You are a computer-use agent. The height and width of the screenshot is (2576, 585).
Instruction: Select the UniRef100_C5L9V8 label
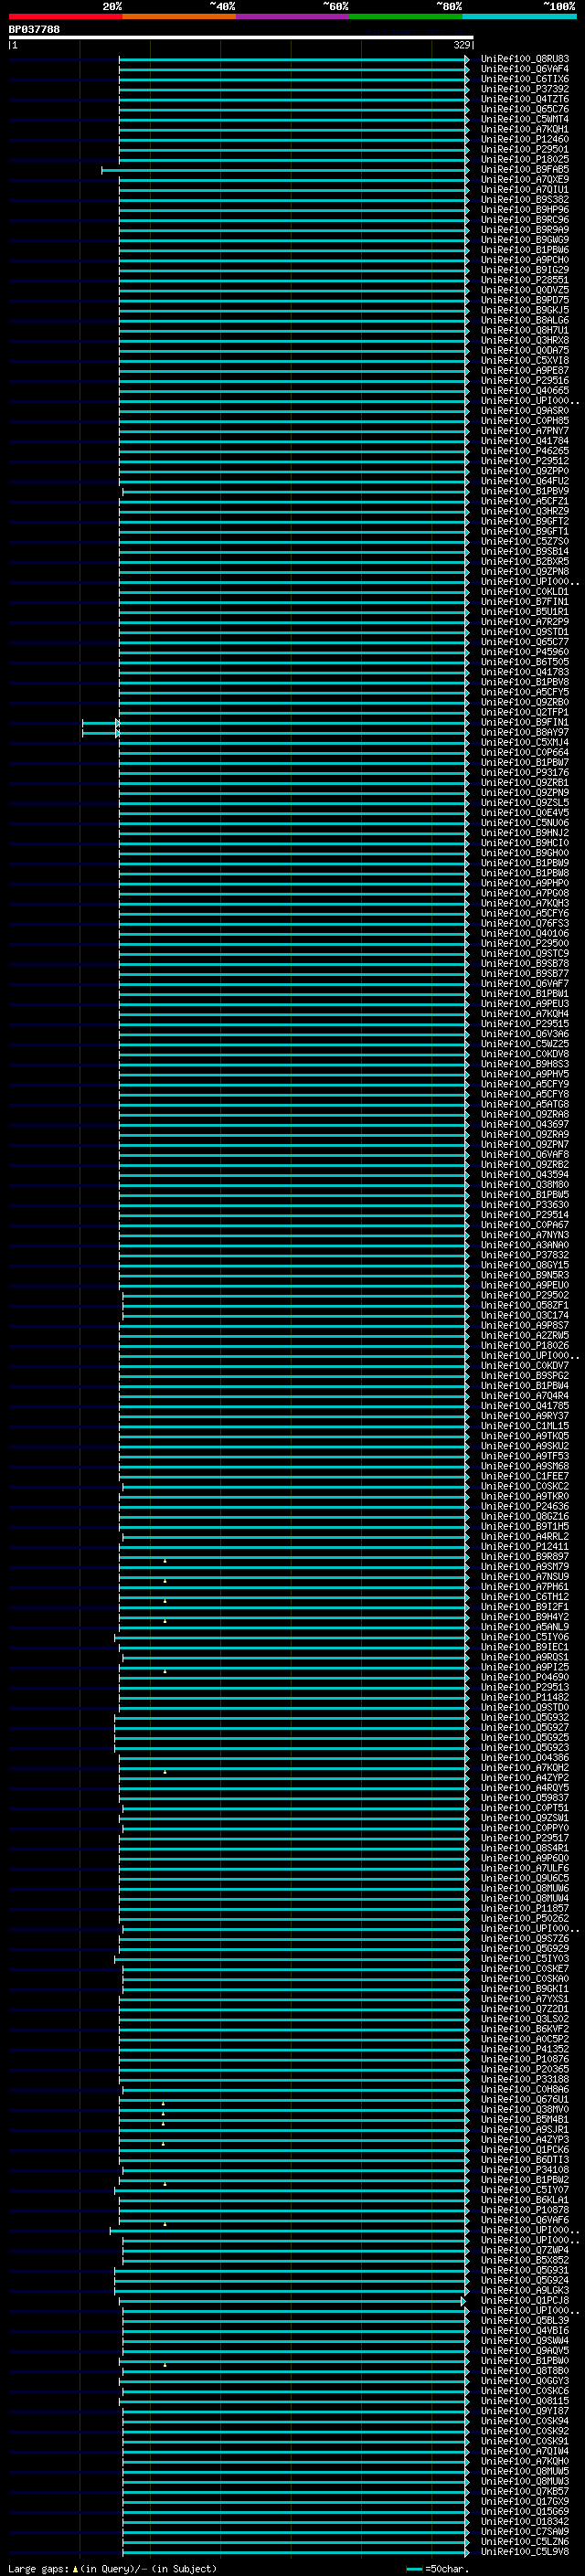click(x=525, y=2551)
